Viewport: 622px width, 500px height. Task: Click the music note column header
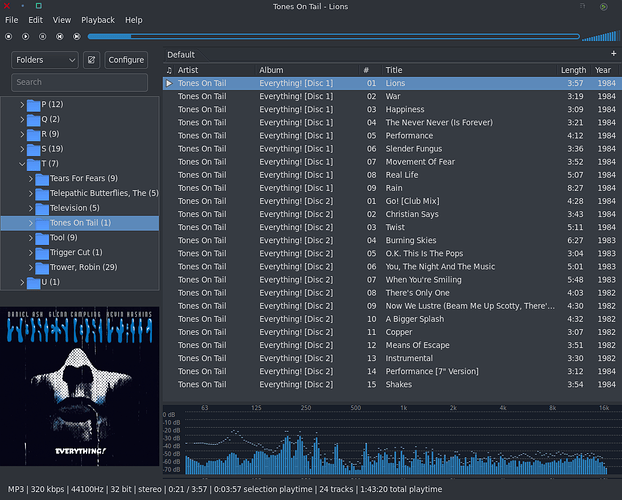pos(169,70)
